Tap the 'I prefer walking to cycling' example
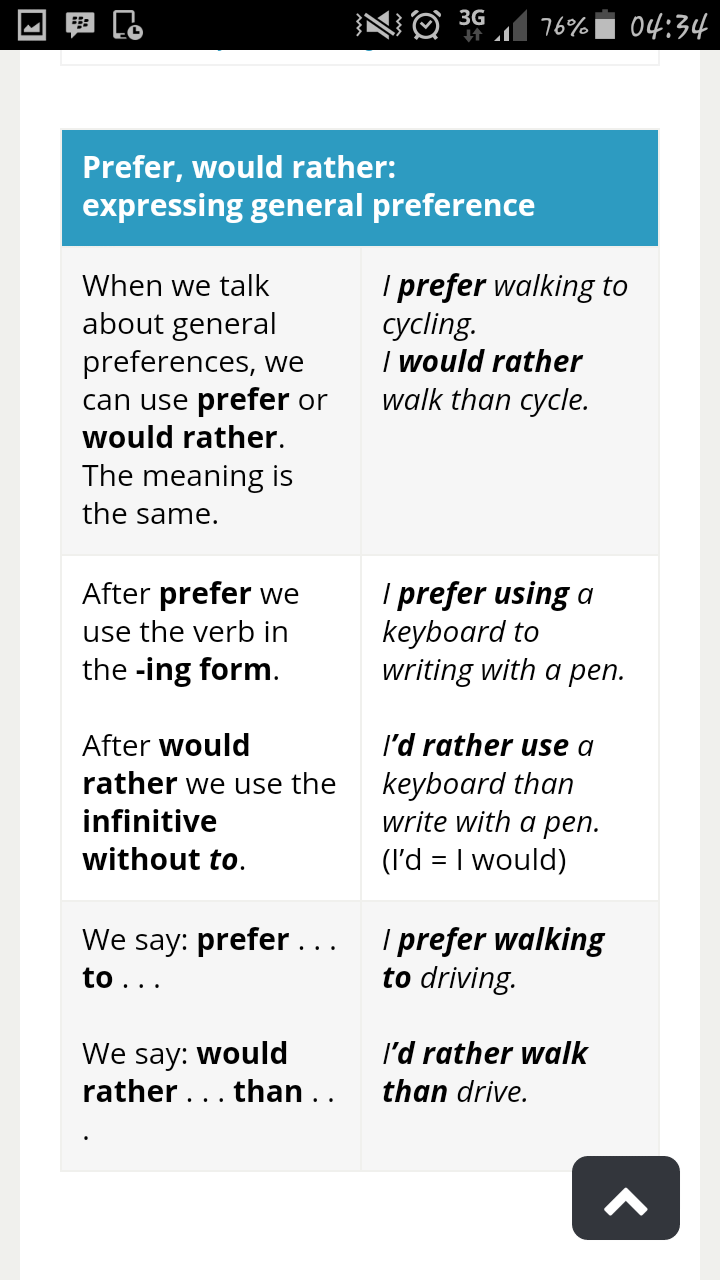Screen dimensions: 720x1280 coord(505,304)
